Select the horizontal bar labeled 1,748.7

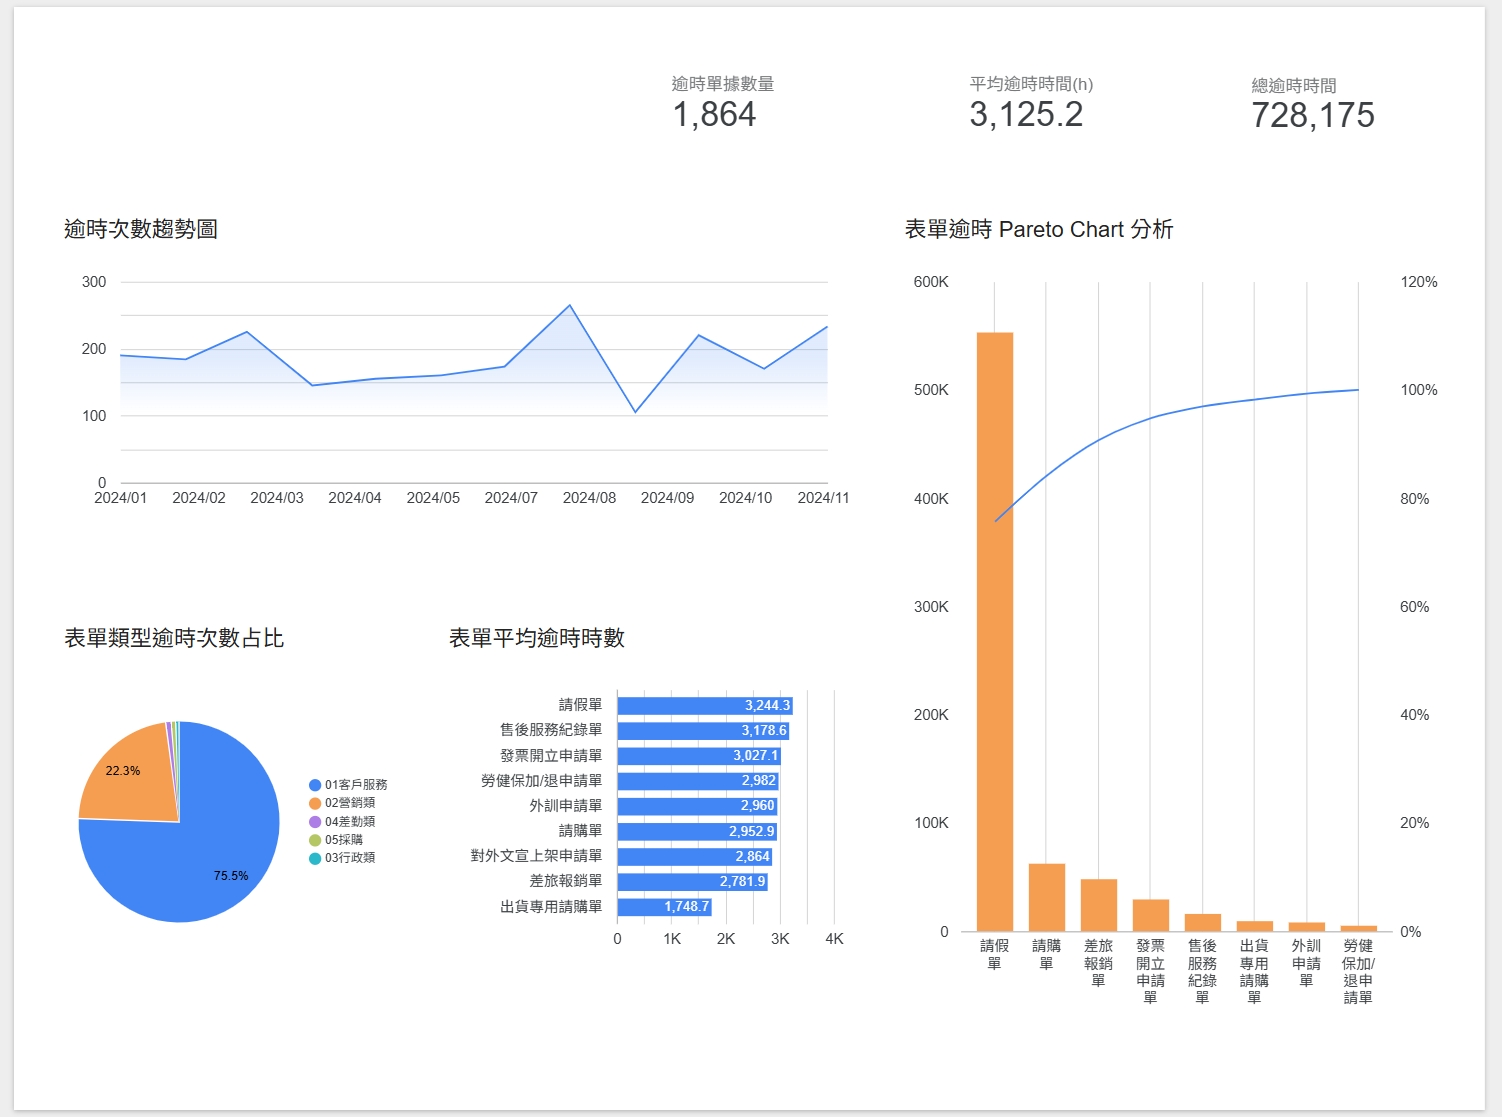pyautogui.click(x=664, y=907)
